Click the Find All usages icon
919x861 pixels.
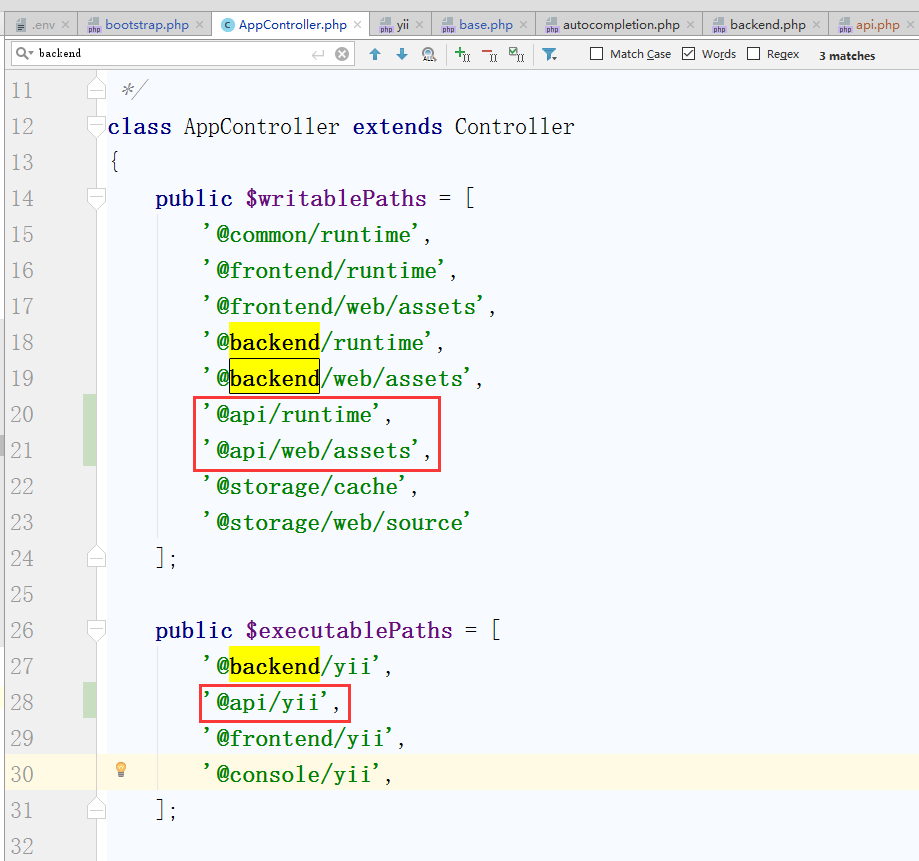[429, 54]
